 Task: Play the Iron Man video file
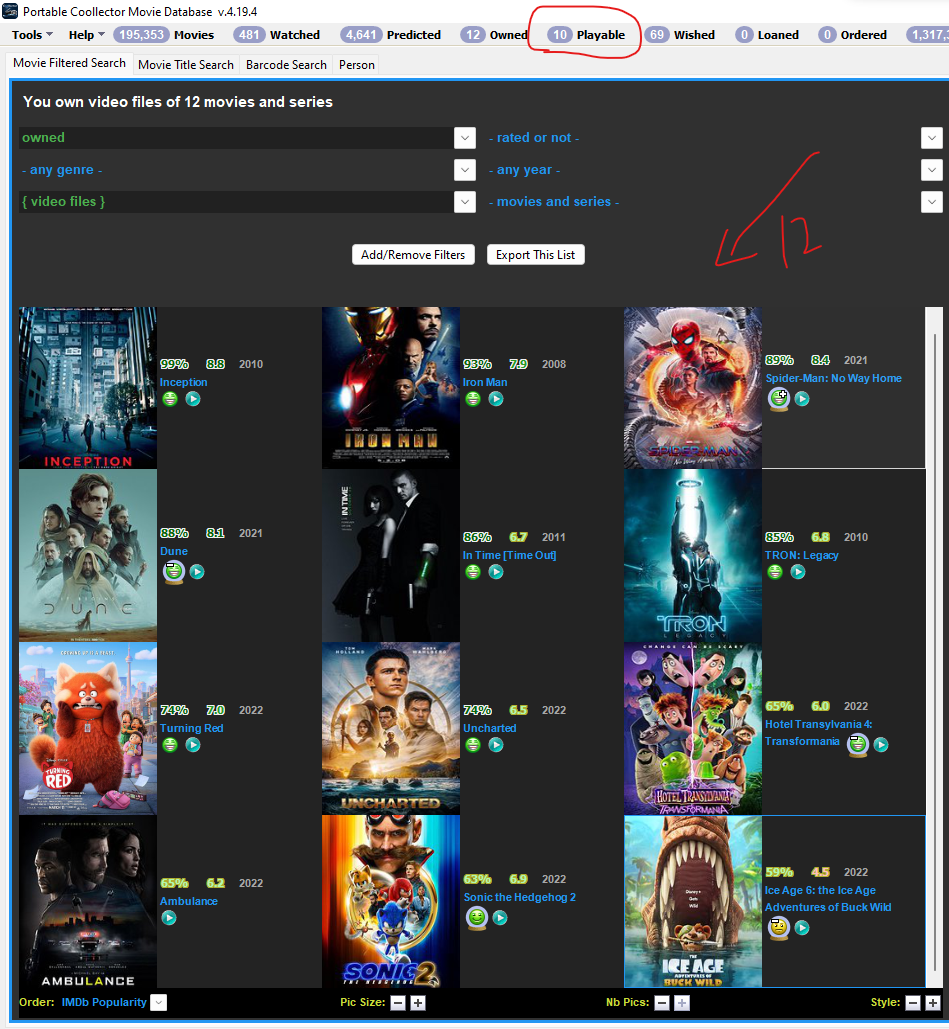496,399
